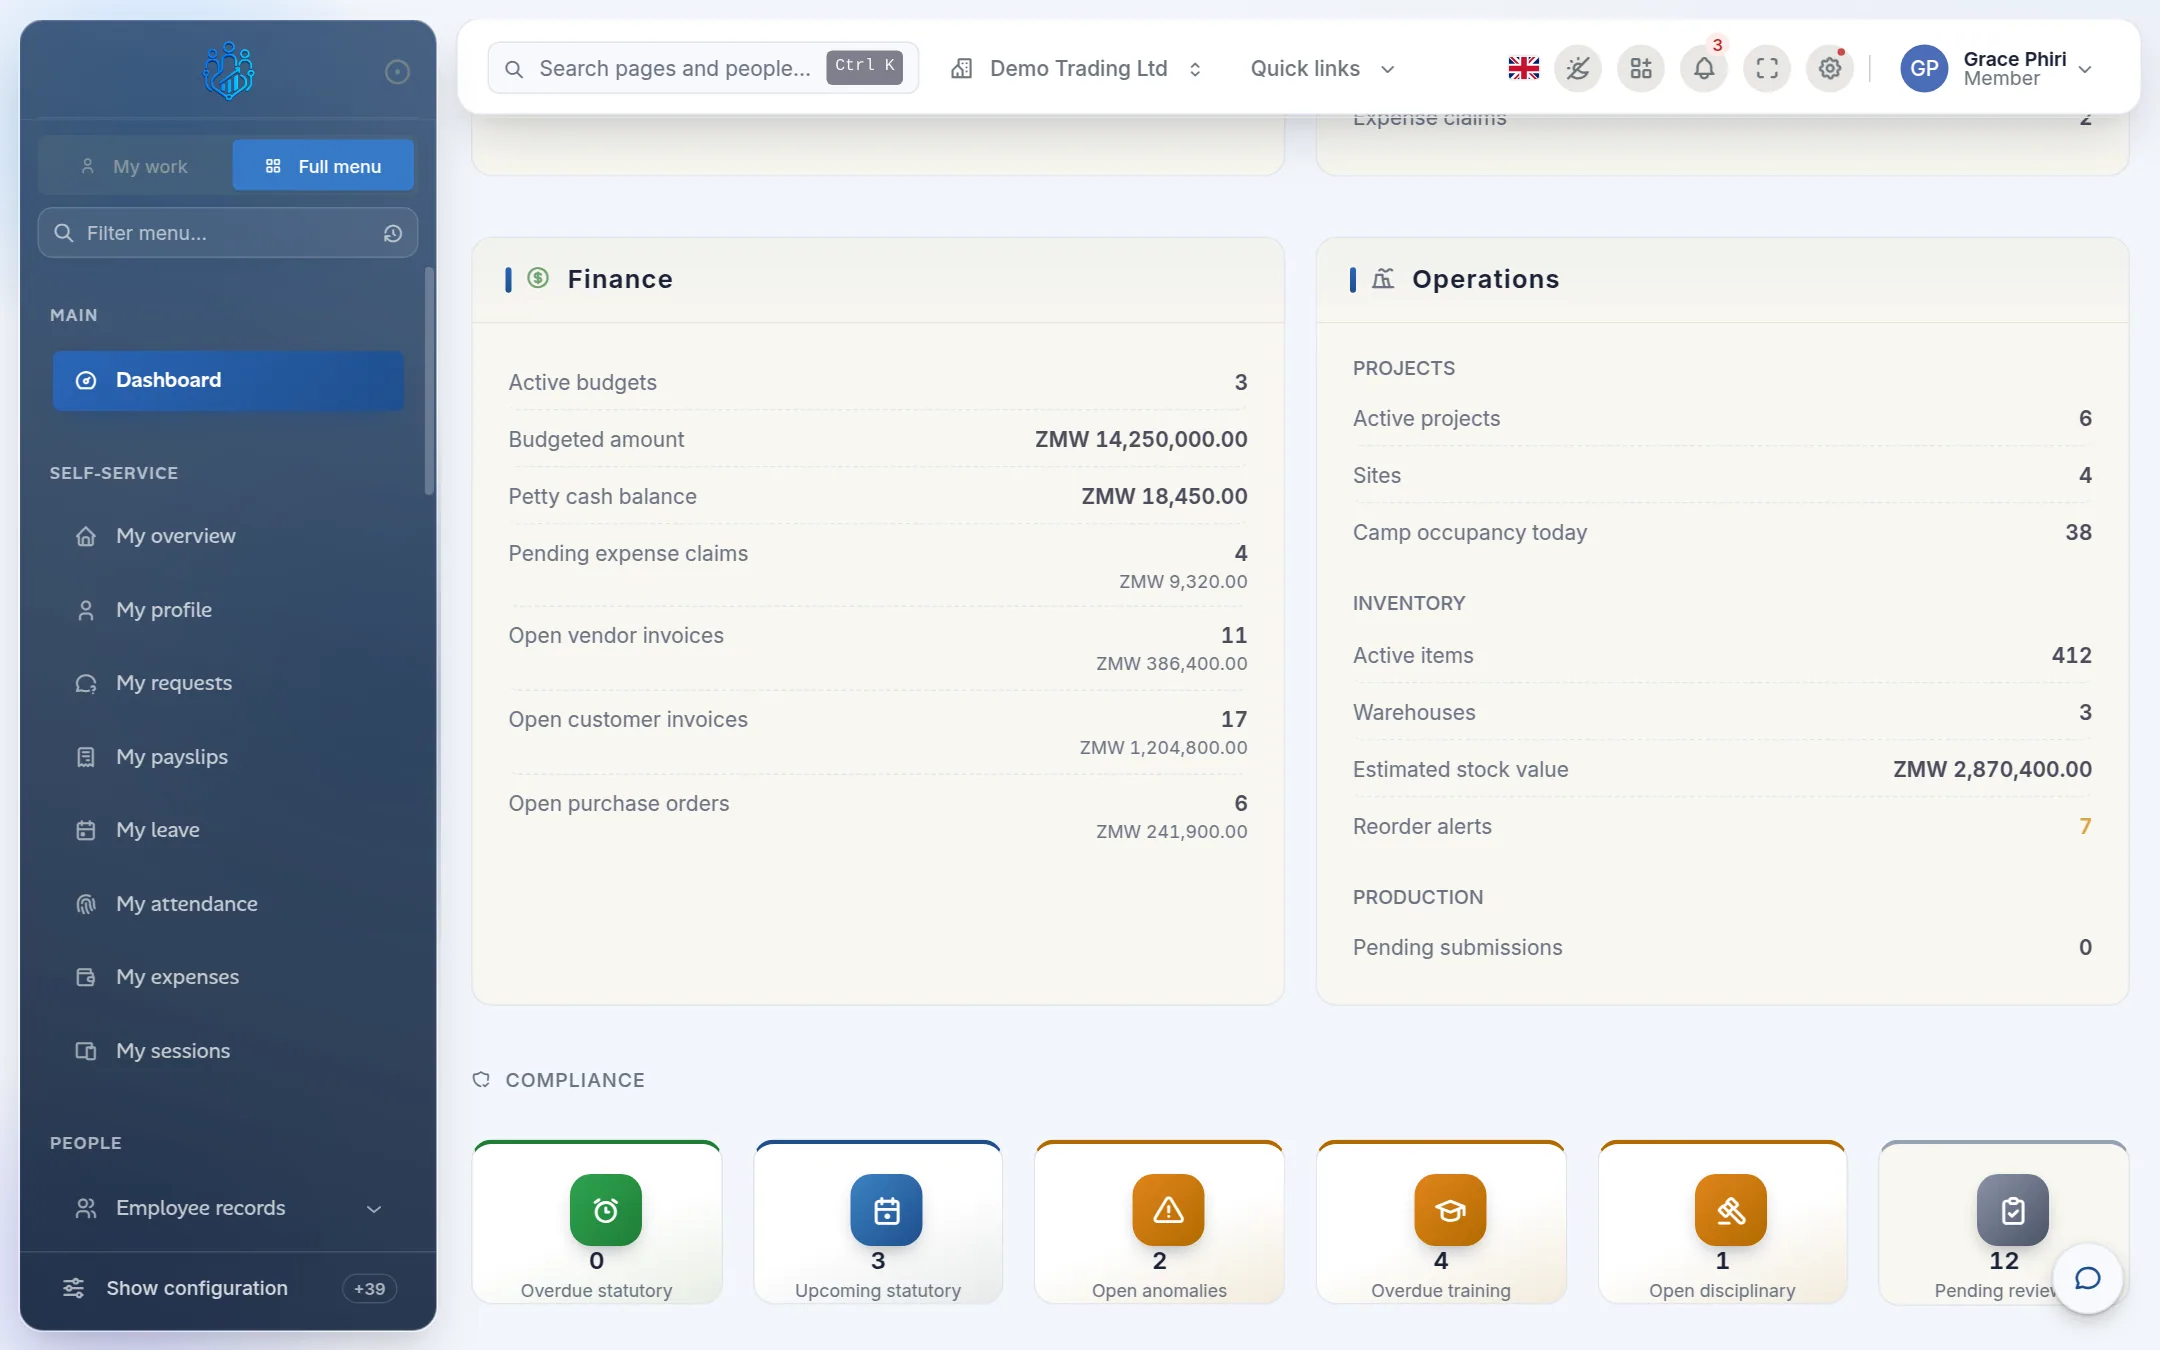Image resolution: width=2160 pixels, height=1350 pixels.
Task: Click the Open anomalies warning icon
Action: click(x=1168, y=1210)
